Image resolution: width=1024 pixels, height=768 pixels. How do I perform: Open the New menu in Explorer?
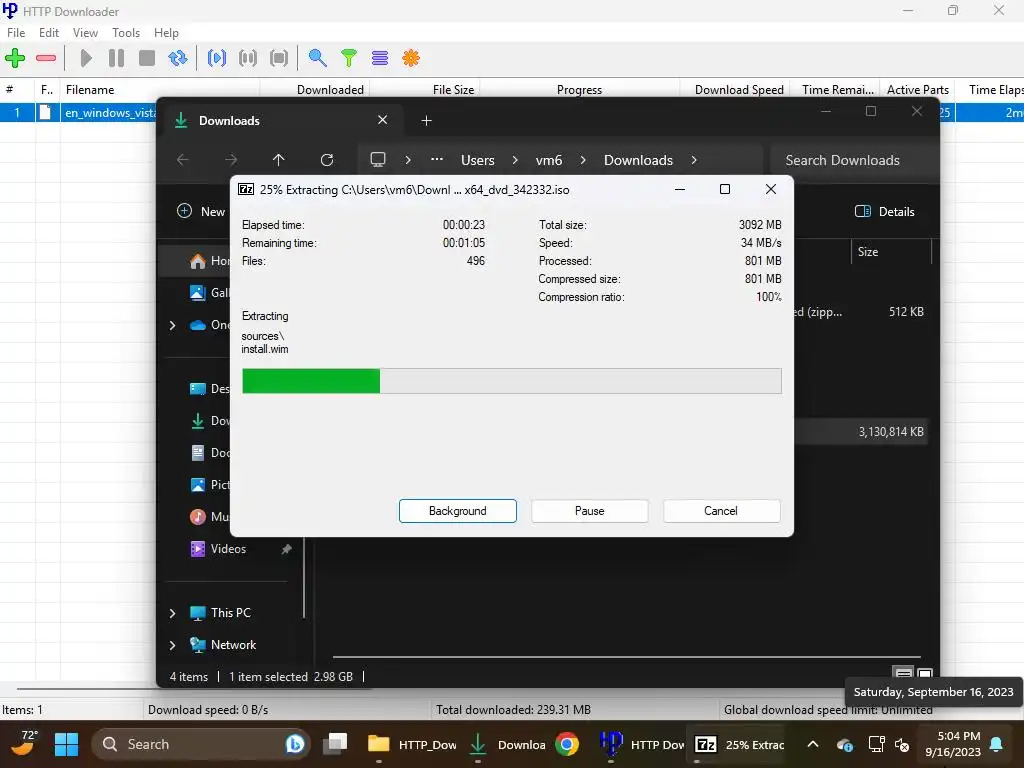tap(201, 211)
